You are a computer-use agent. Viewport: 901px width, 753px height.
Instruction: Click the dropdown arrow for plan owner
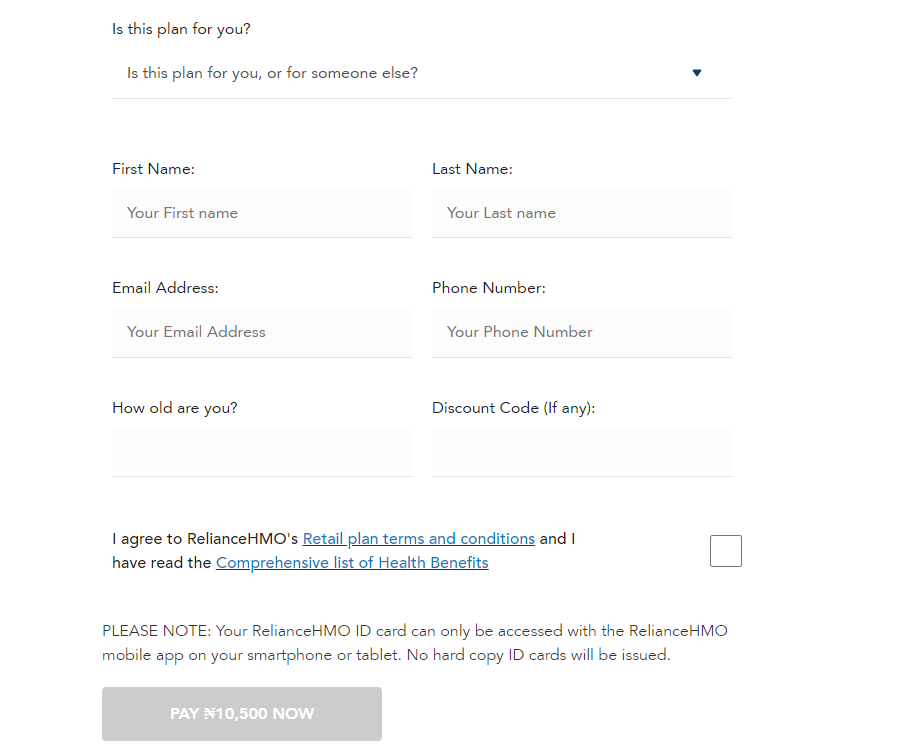696,73
